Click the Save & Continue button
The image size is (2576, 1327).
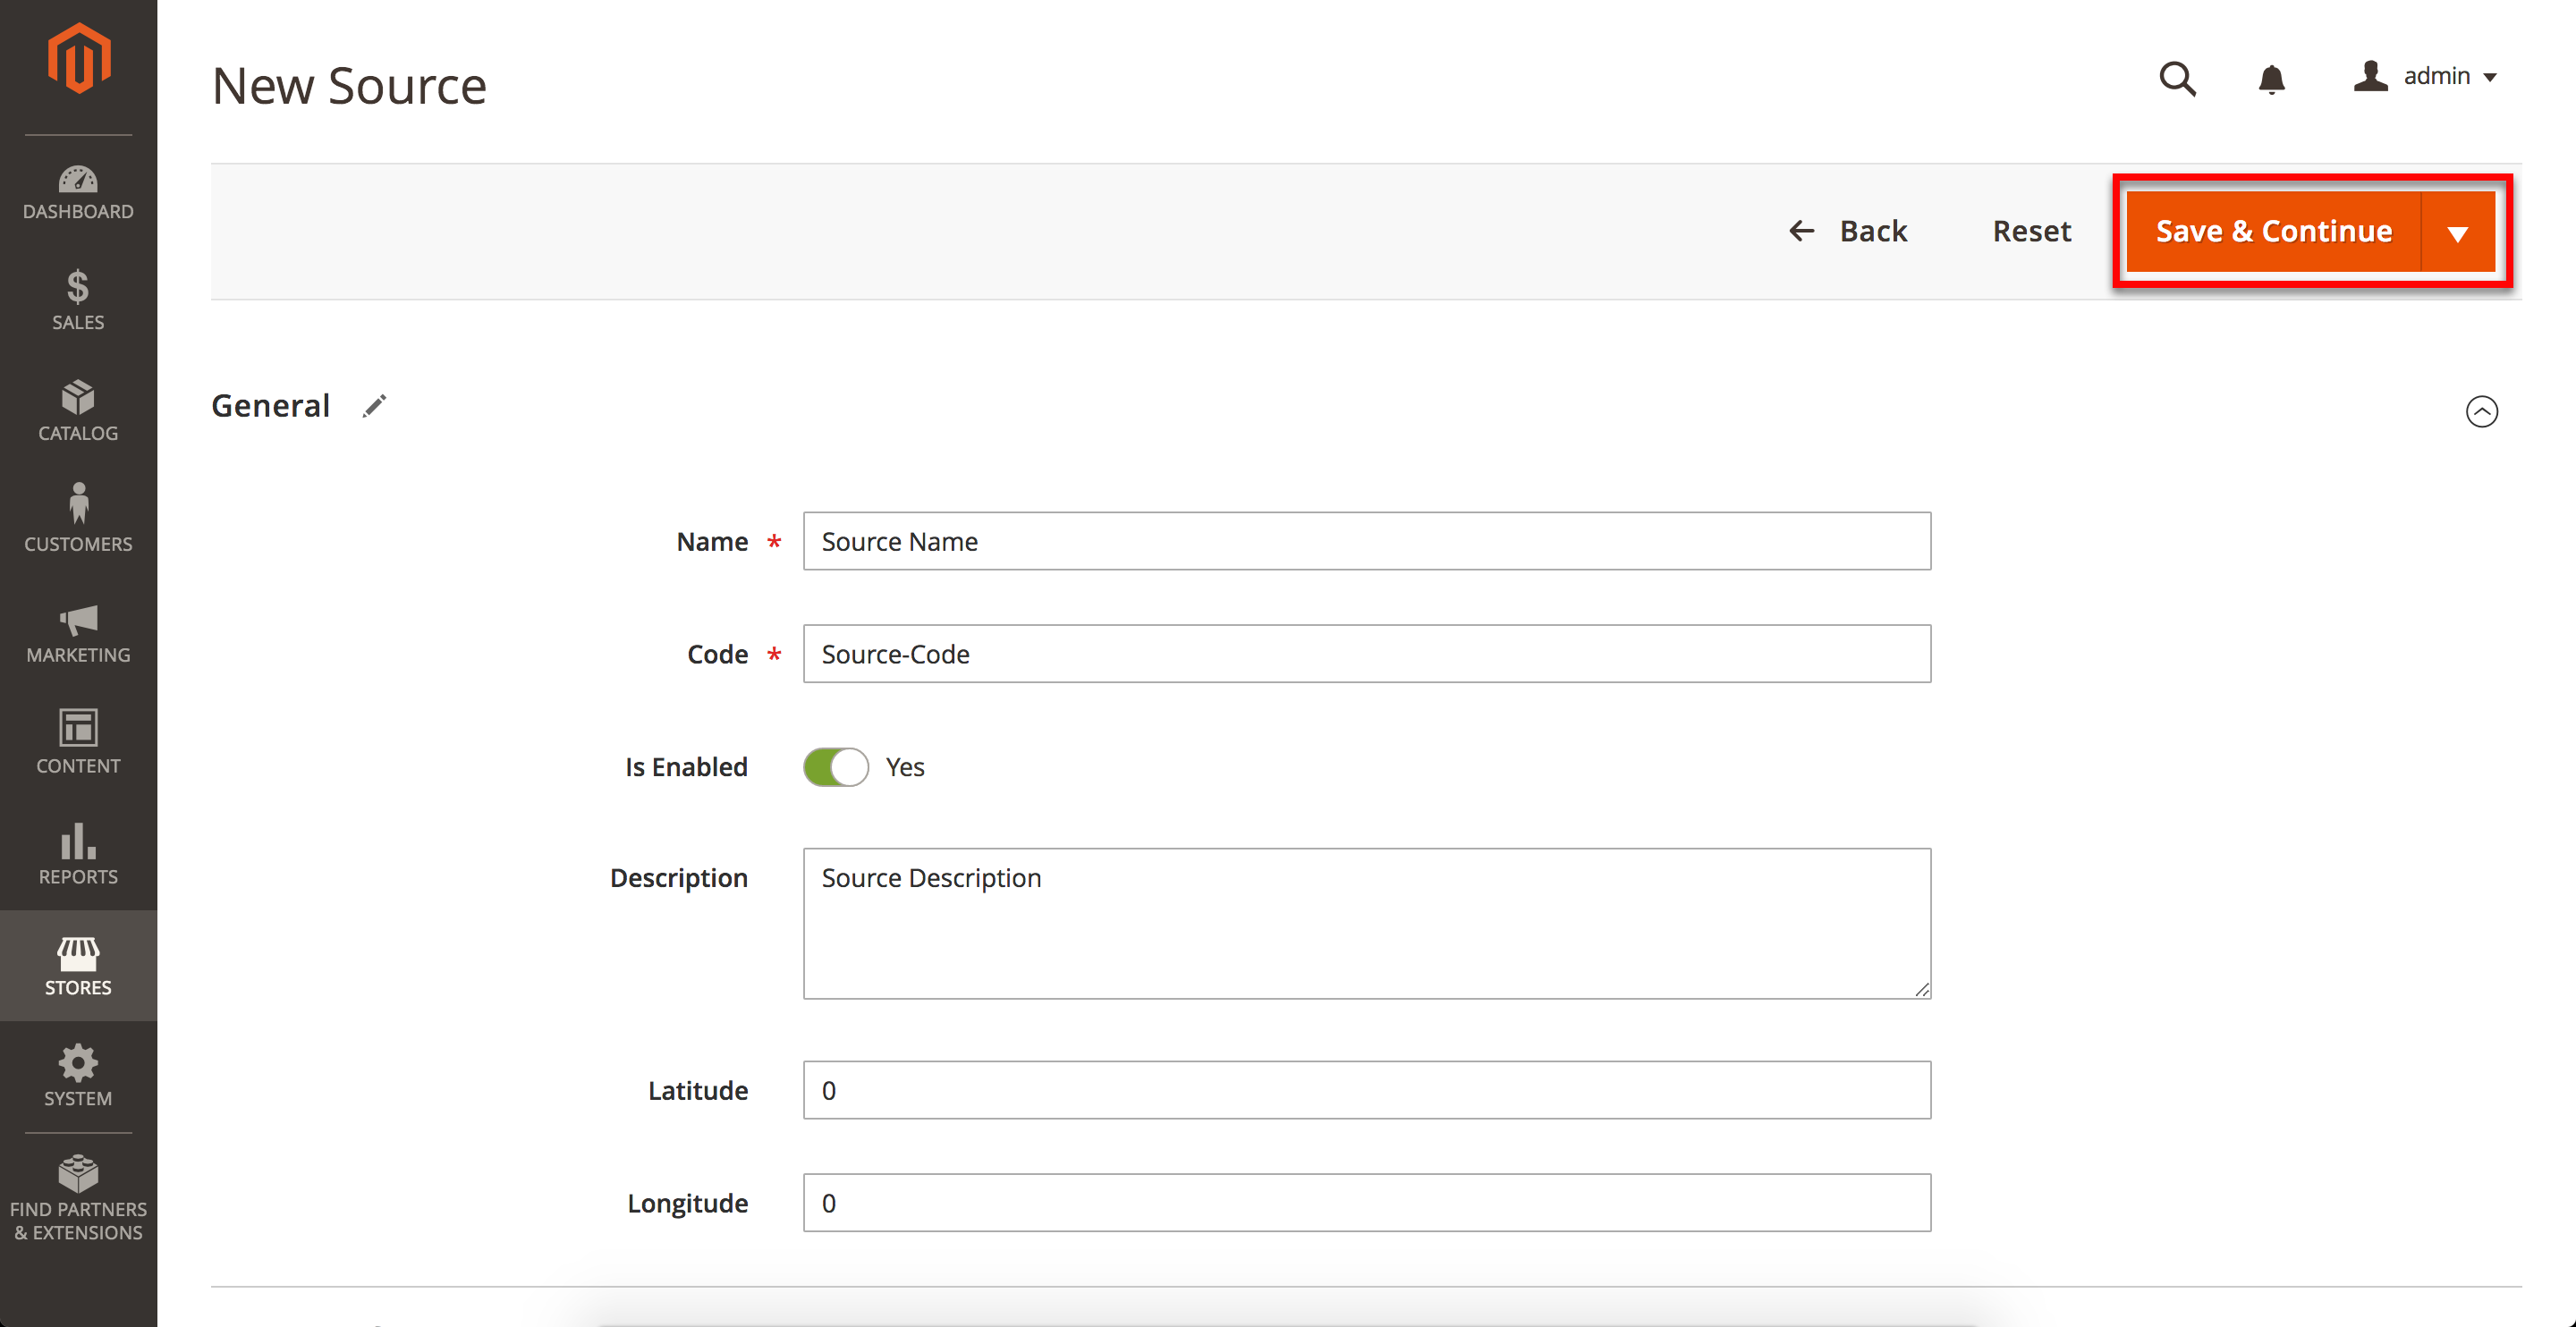tap(2273, 231)
